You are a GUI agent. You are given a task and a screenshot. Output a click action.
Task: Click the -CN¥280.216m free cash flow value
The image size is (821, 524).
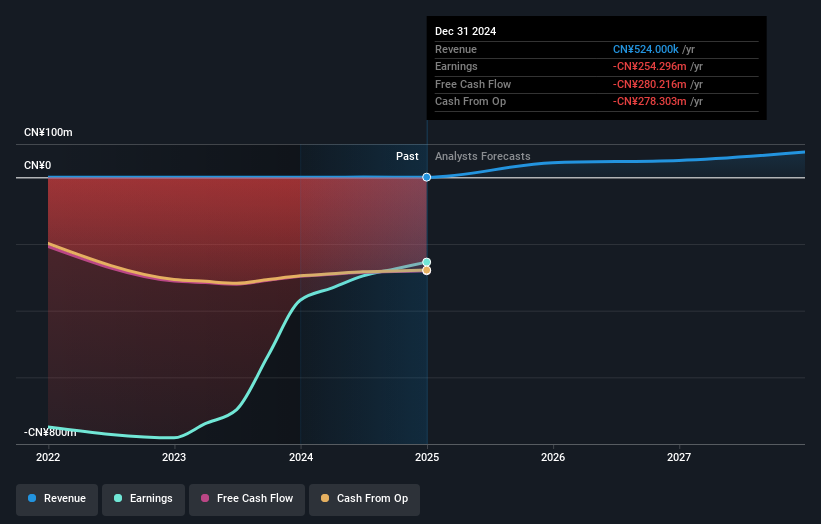click(x=650, y=84)
